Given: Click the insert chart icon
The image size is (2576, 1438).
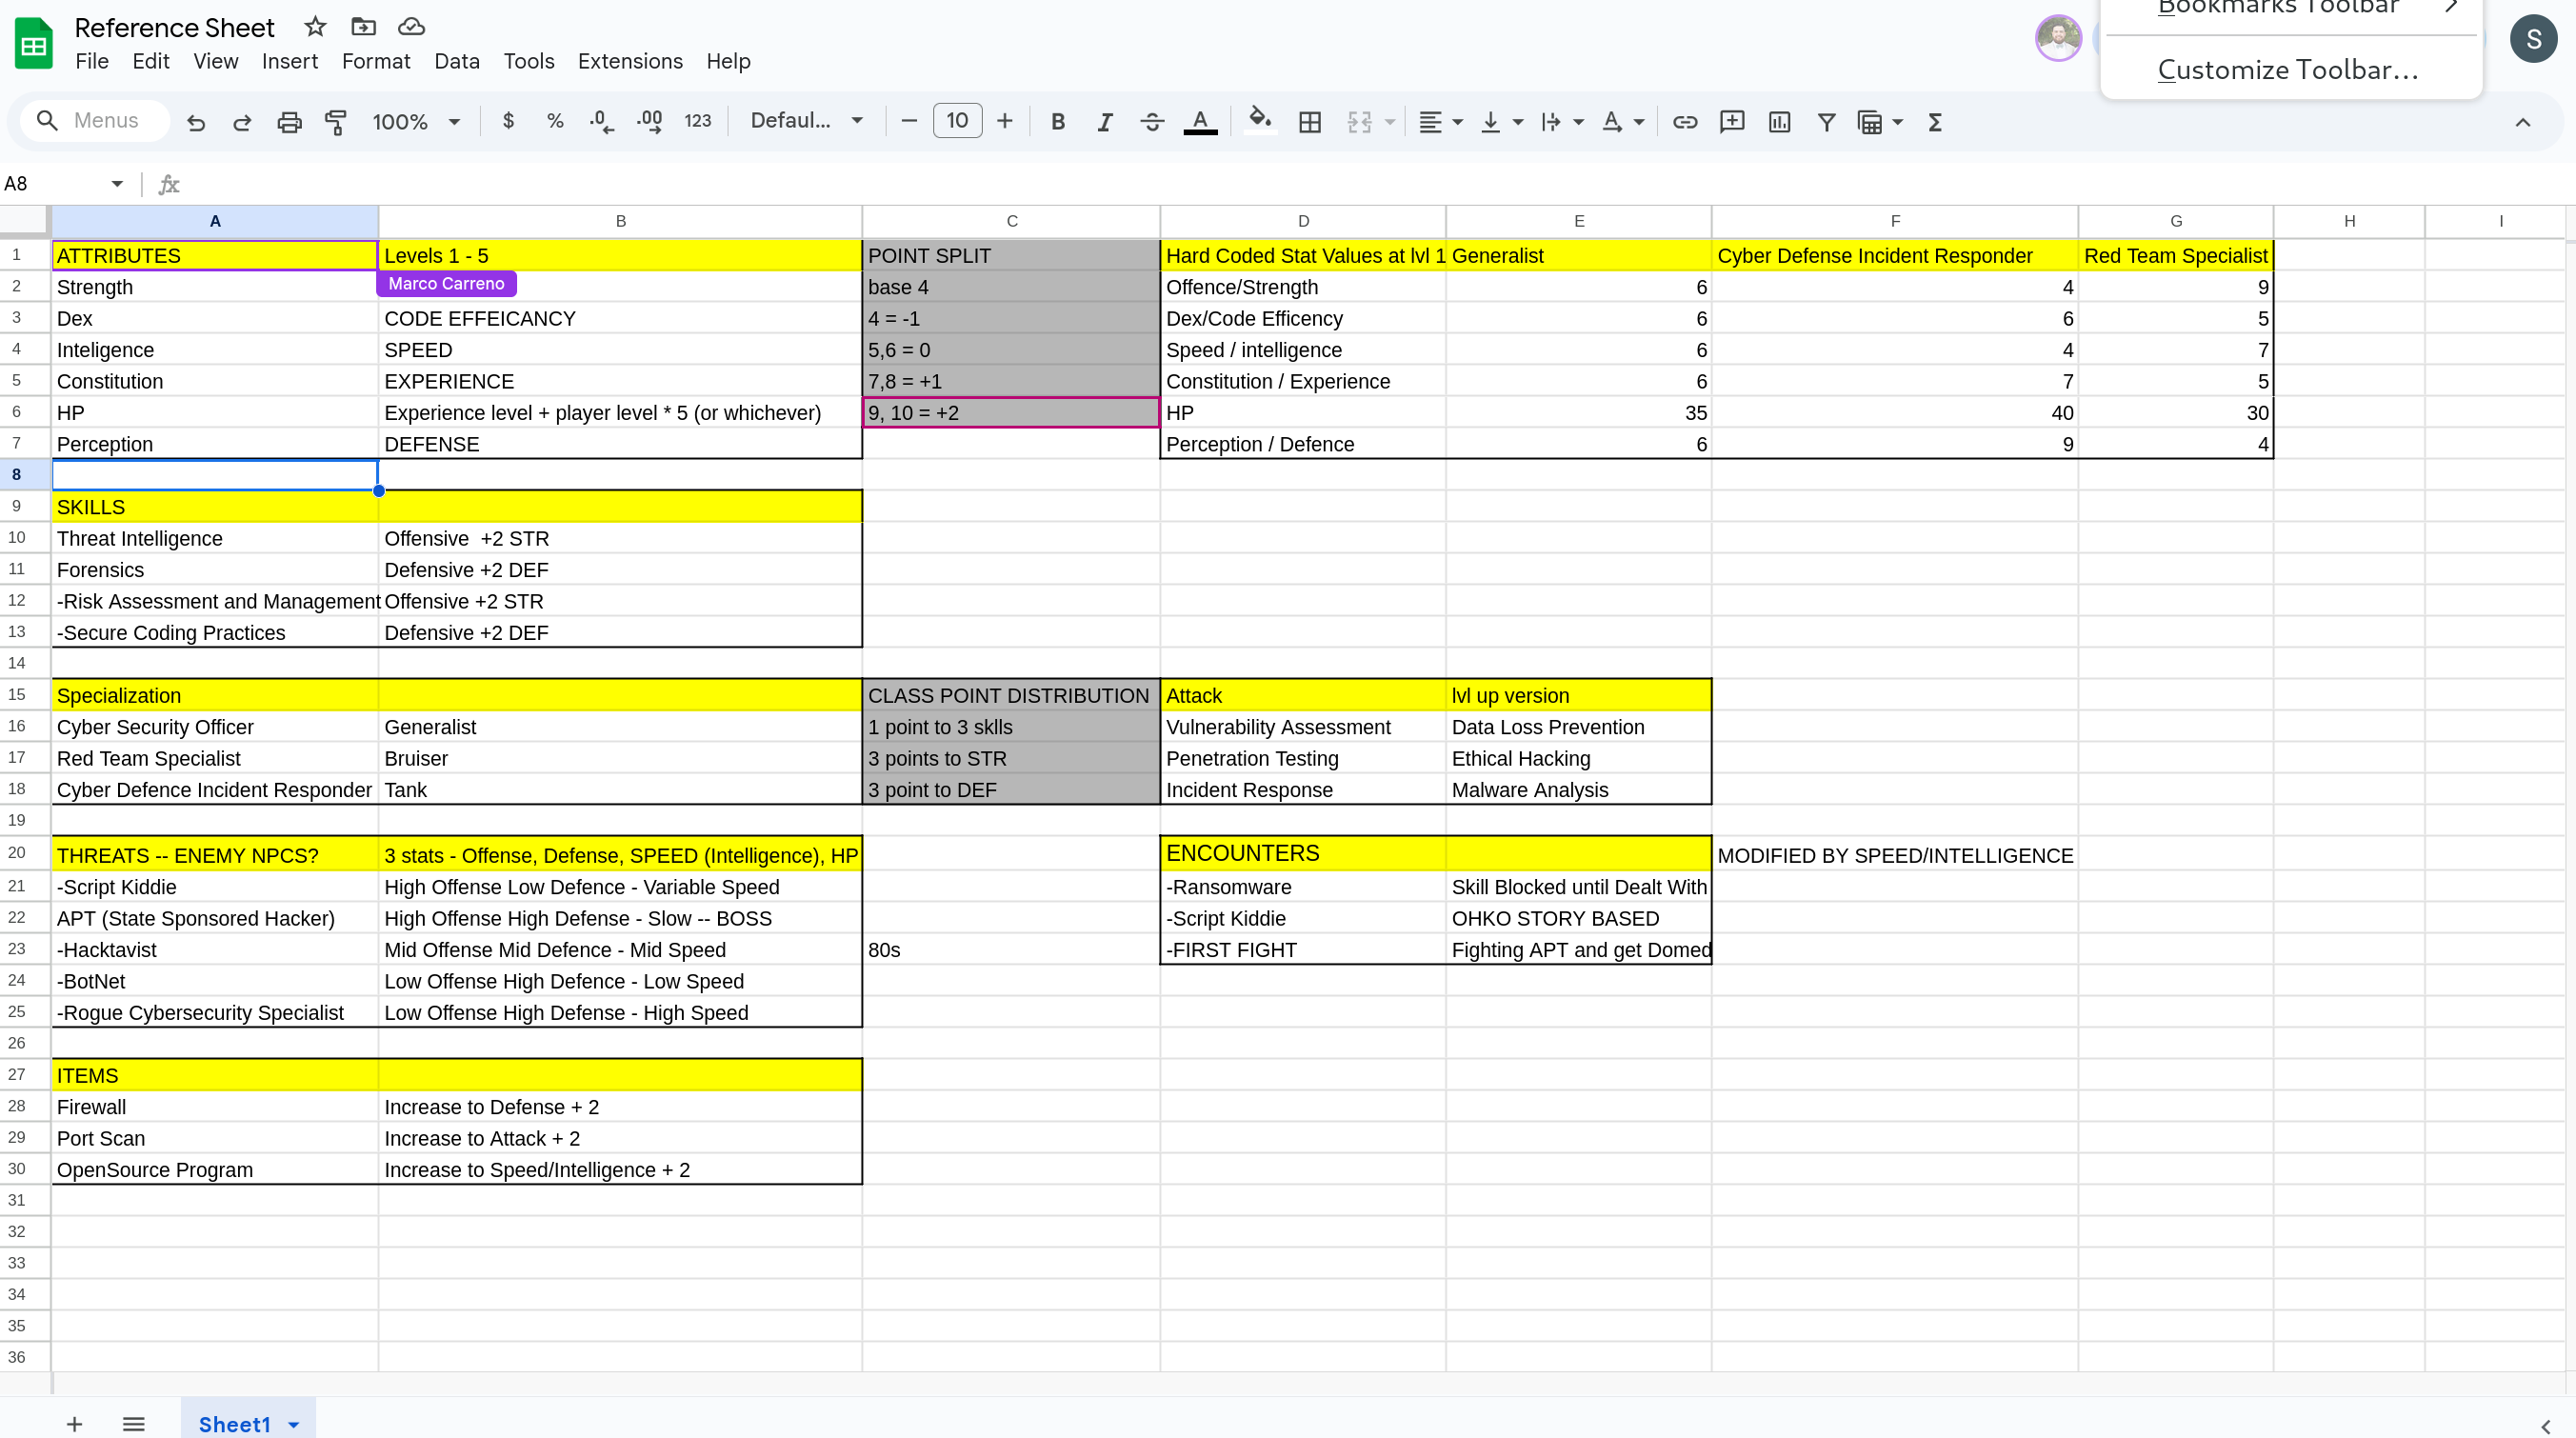Looking at the screenshot, I should pos(1778,122).
